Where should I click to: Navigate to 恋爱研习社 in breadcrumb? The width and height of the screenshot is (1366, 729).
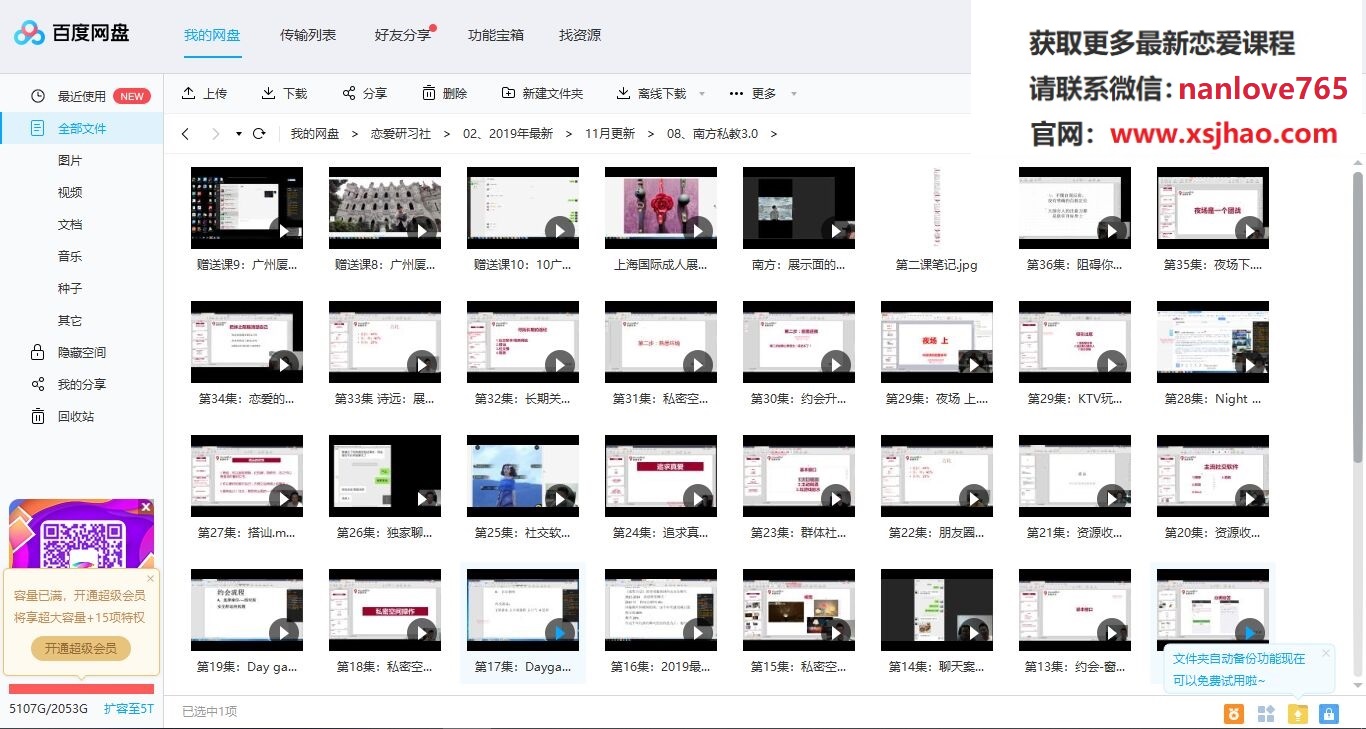401,133
